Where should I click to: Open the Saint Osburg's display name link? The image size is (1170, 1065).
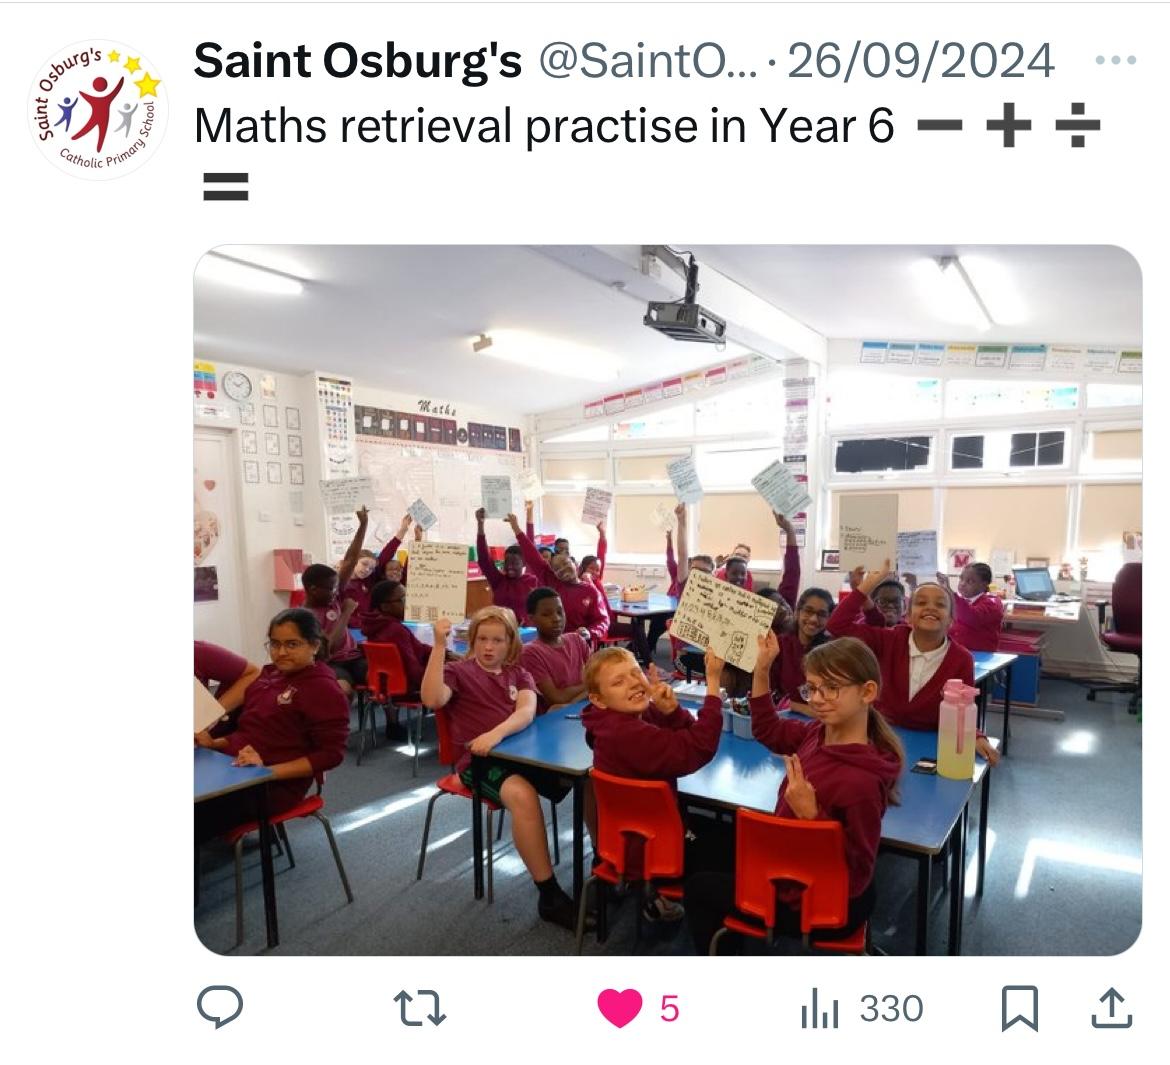357,60
